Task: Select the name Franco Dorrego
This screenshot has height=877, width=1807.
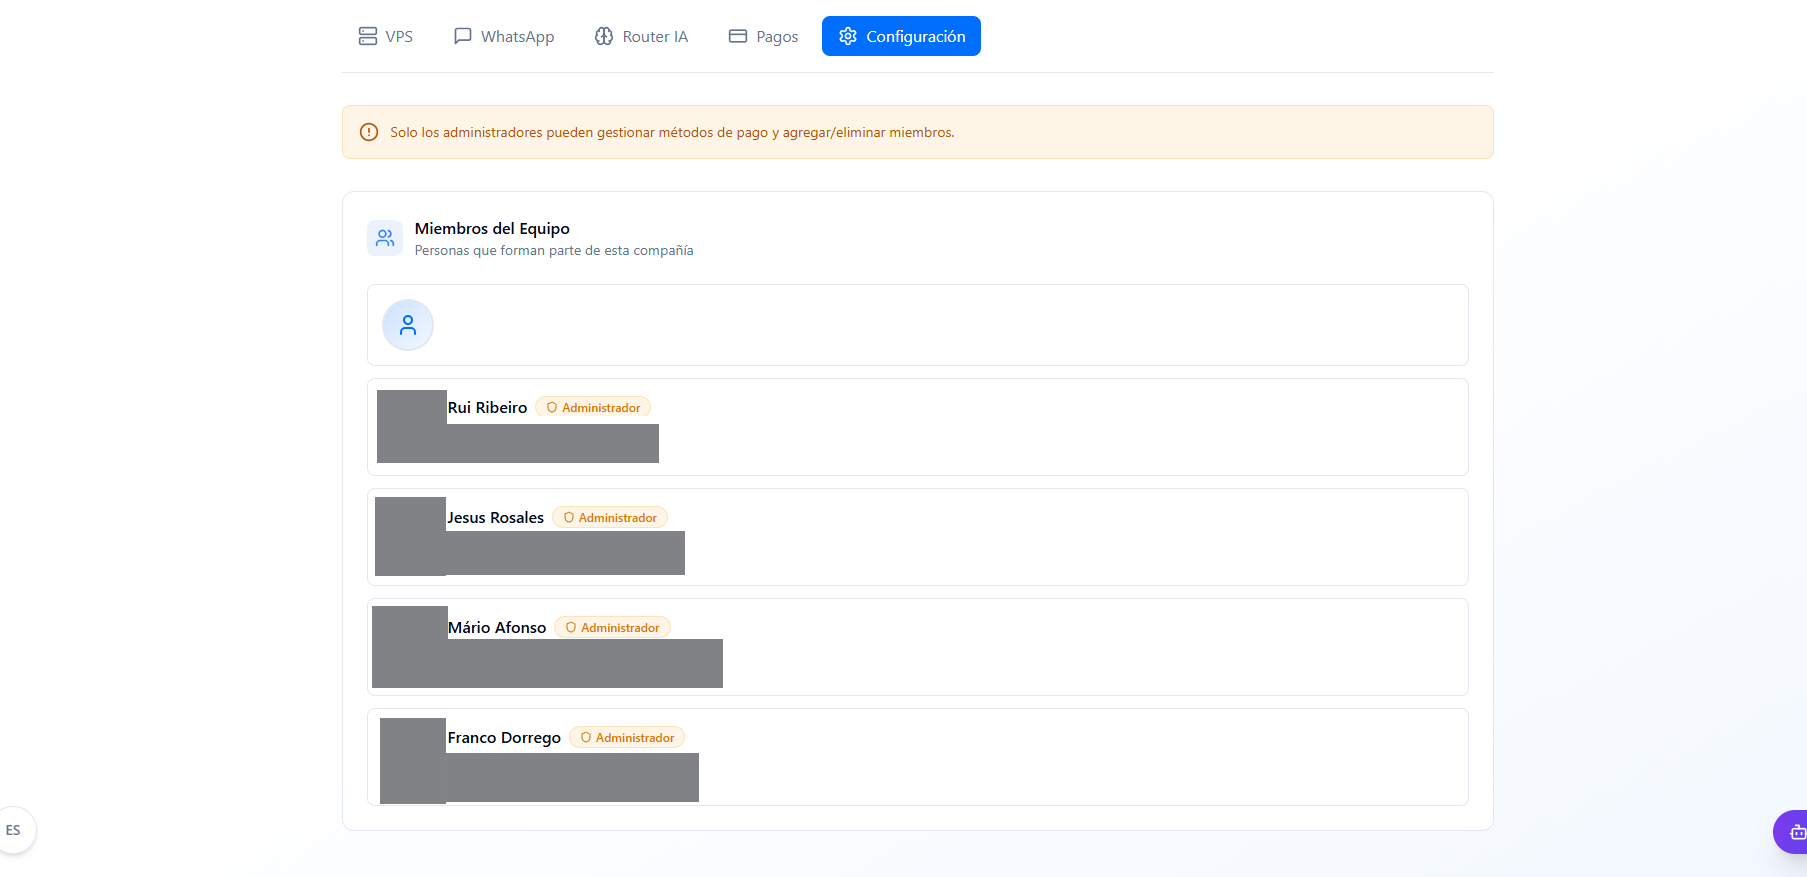Action: click(504, 738)
